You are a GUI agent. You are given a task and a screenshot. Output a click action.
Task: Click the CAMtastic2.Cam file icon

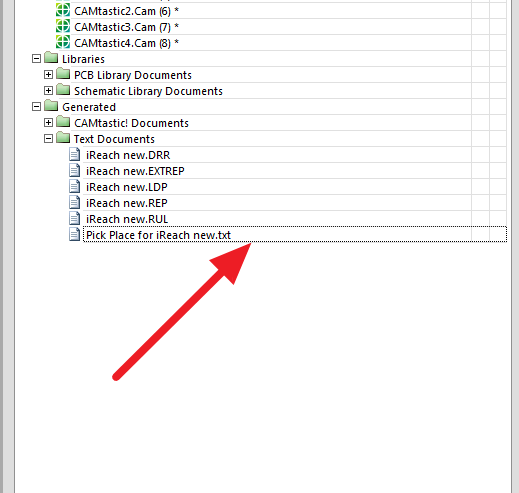coord(63,10)
